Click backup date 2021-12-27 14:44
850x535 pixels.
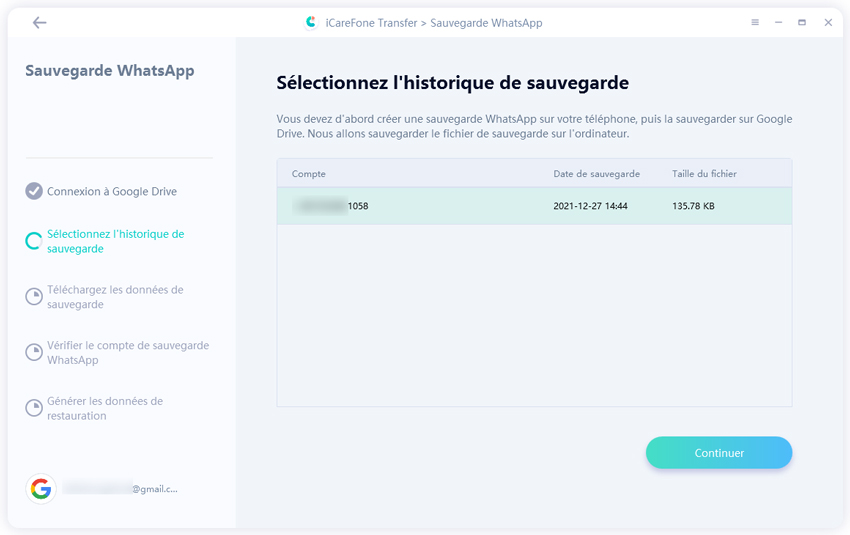pos(590,206)
